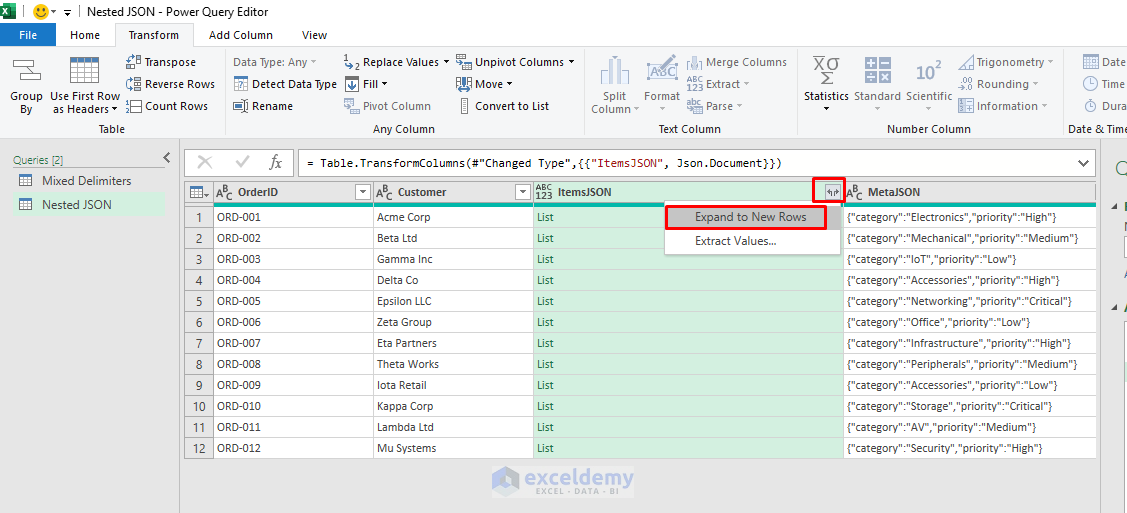Click the table corner menu icon
This screenshot has height=513, width=1127.
pos(198,192)
